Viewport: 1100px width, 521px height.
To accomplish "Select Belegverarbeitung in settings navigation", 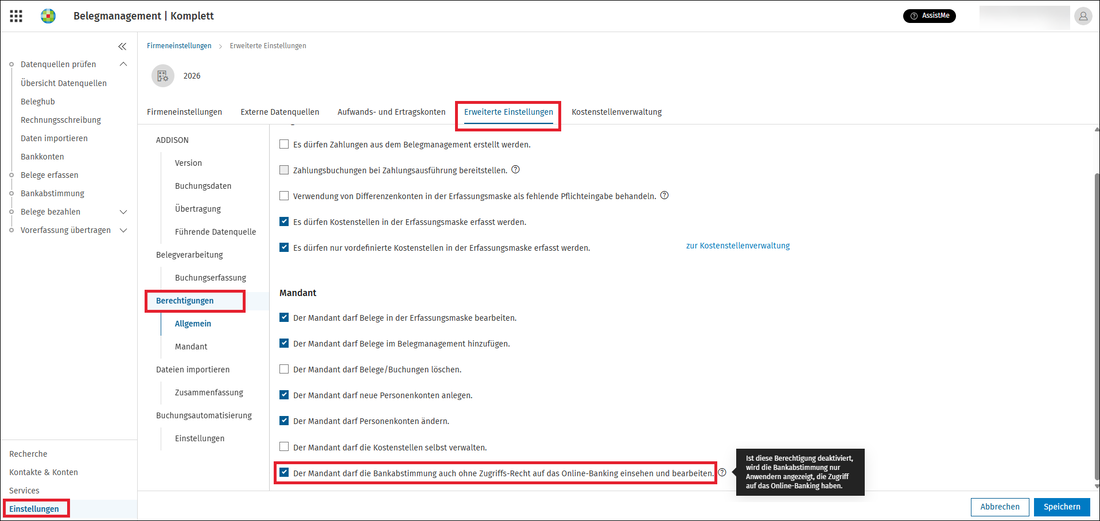I will tap(189, 255).
